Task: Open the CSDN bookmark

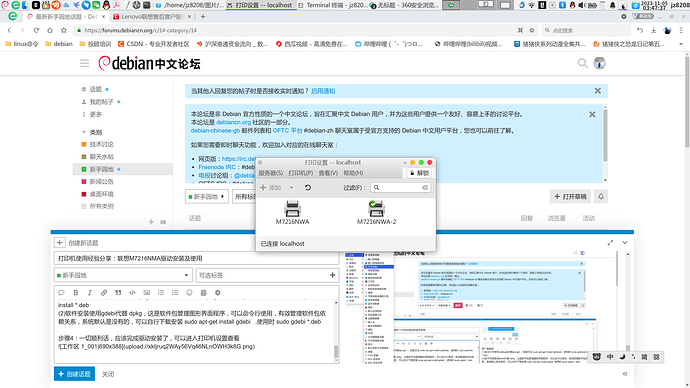Action: 154,44
